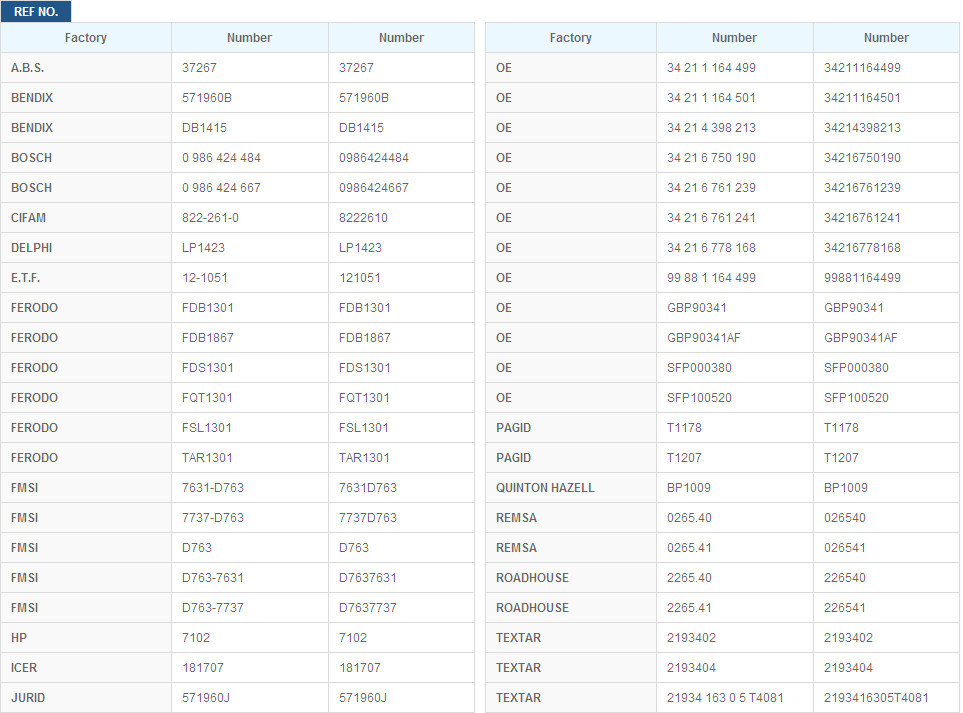Select the CIFAM factory row label
The image size is (963, 713).
tap(29, 218)
